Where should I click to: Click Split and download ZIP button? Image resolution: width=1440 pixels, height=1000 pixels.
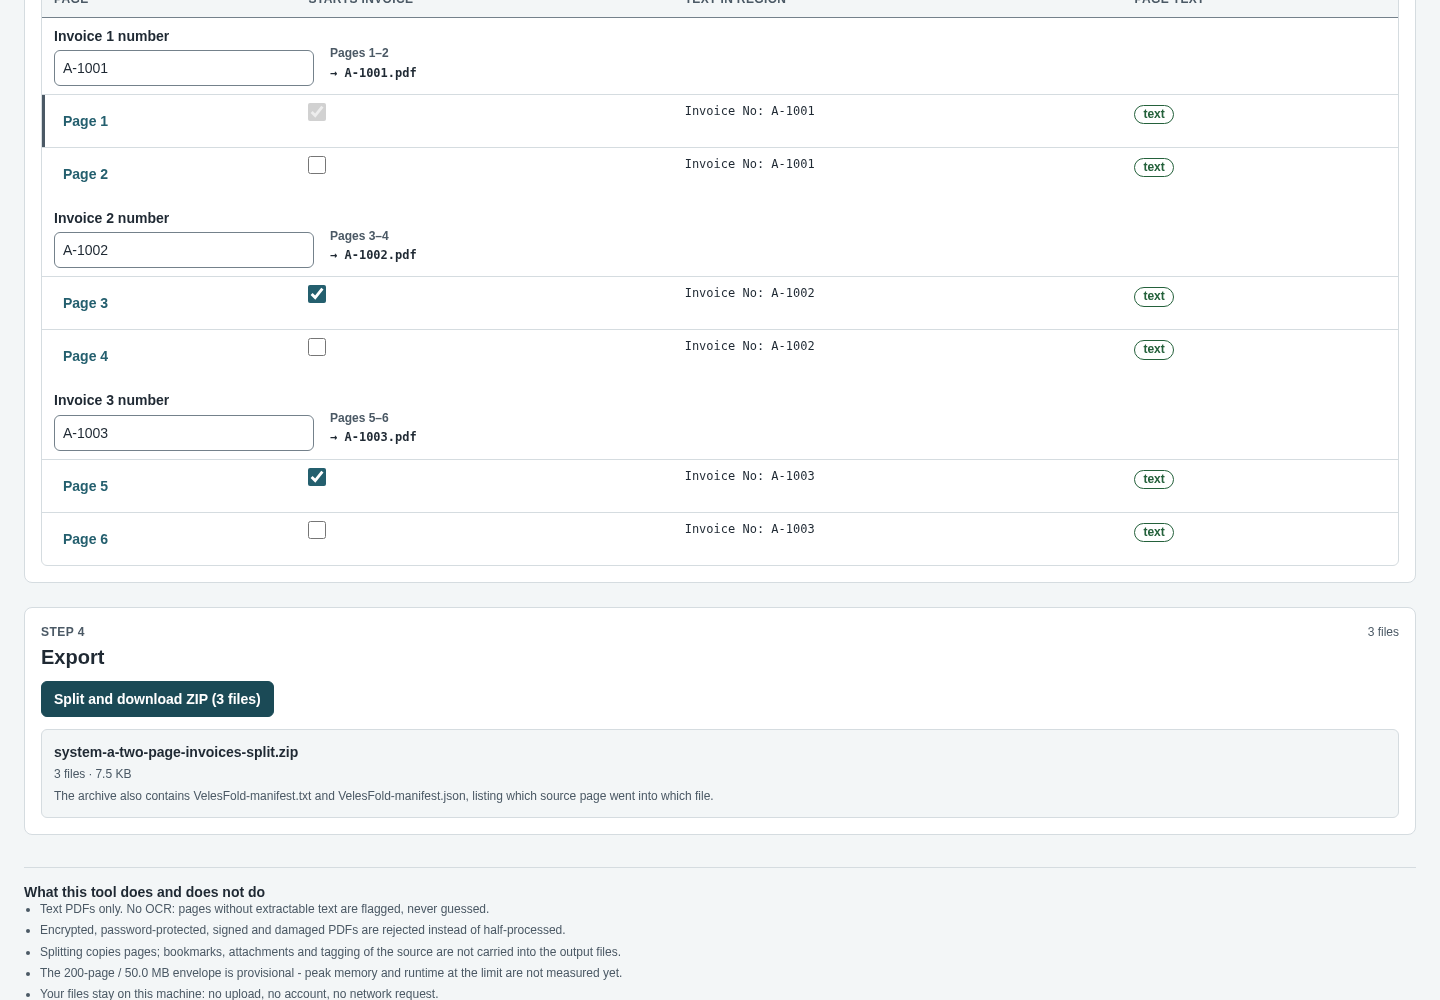click(157, 699)
